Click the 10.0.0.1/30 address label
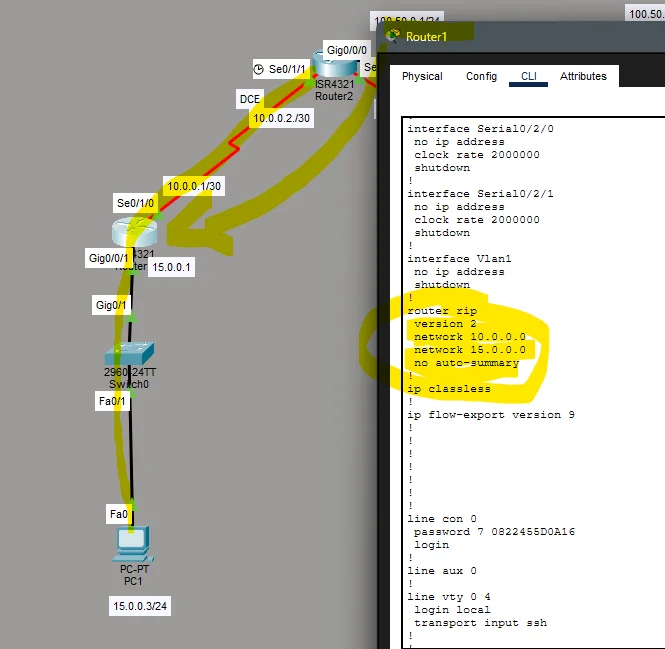This screenshot has width=665, height=649. point(194,186)
